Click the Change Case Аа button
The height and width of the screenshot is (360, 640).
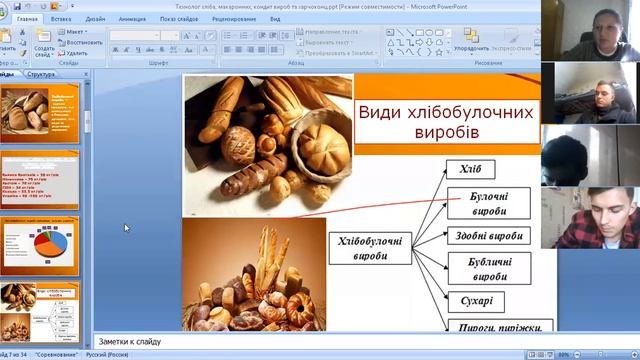point(188,50)
